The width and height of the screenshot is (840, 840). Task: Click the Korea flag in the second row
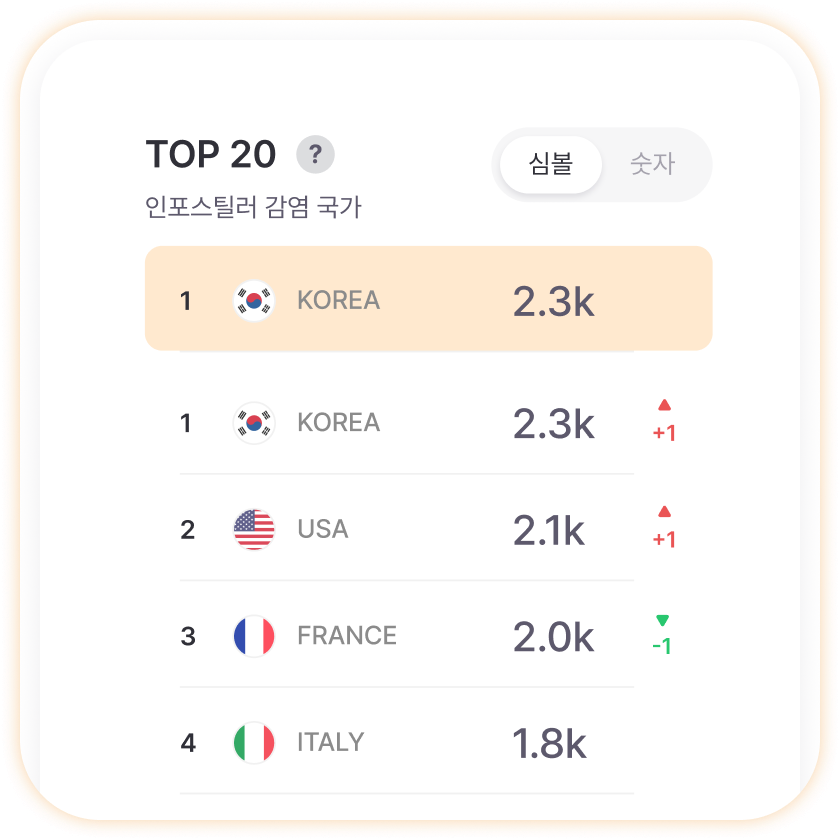[x=254, y=423]
